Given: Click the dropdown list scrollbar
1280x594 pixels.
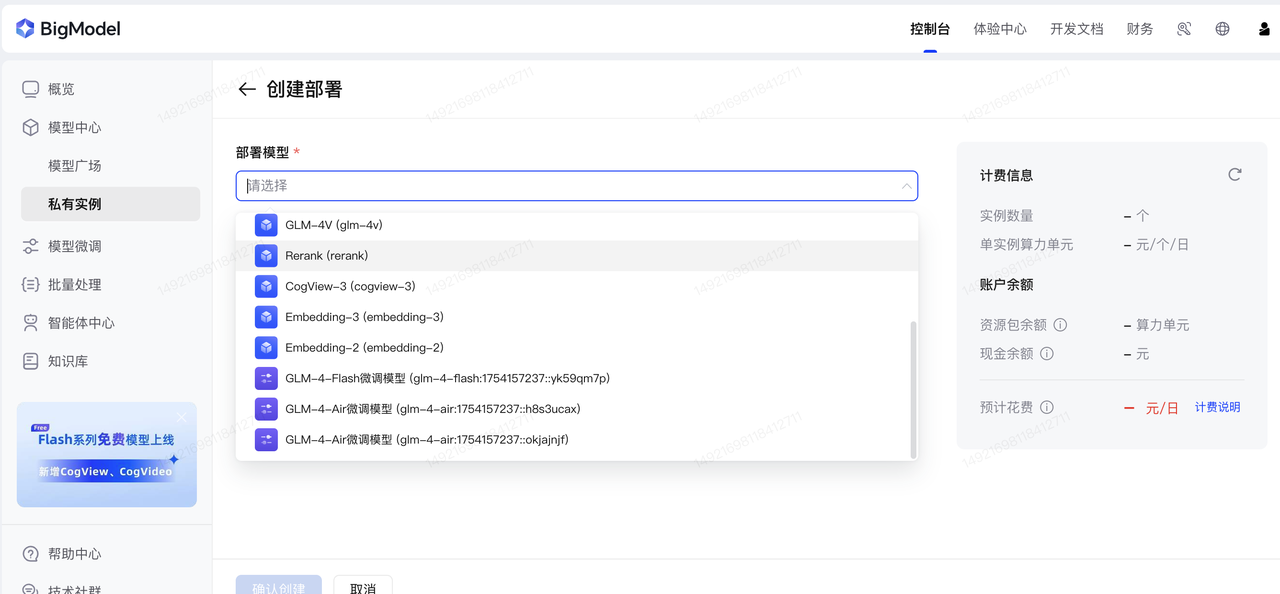Looking at the screenshot, I should (x=913, y=389).
